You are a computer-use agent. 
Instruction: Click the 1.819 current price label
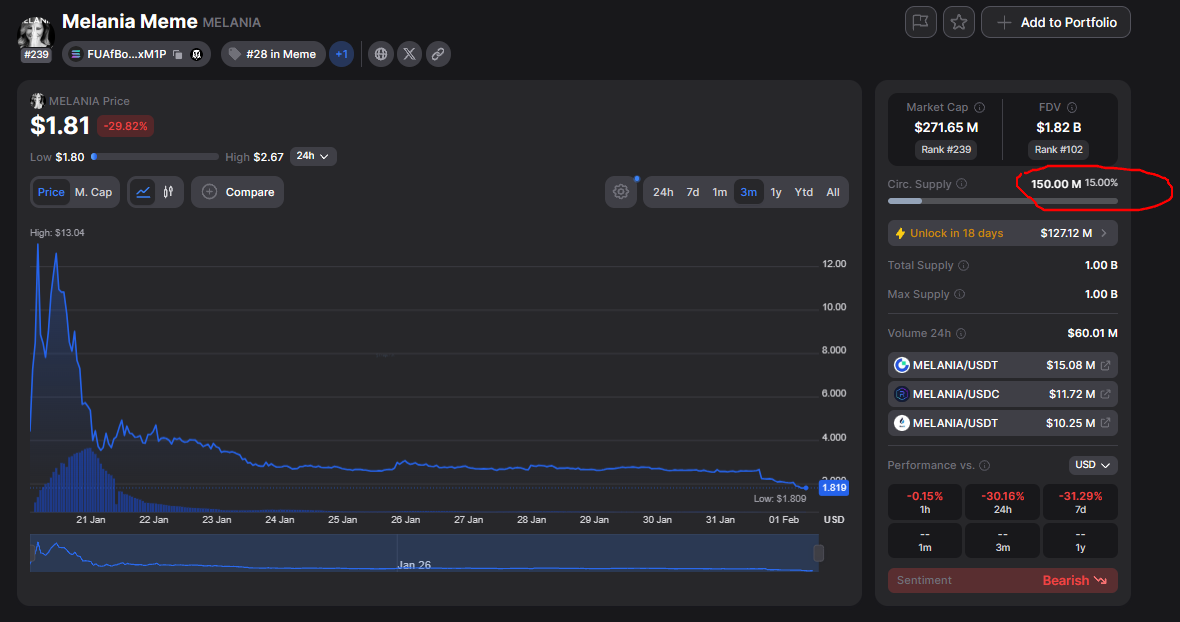pos(834,487)
